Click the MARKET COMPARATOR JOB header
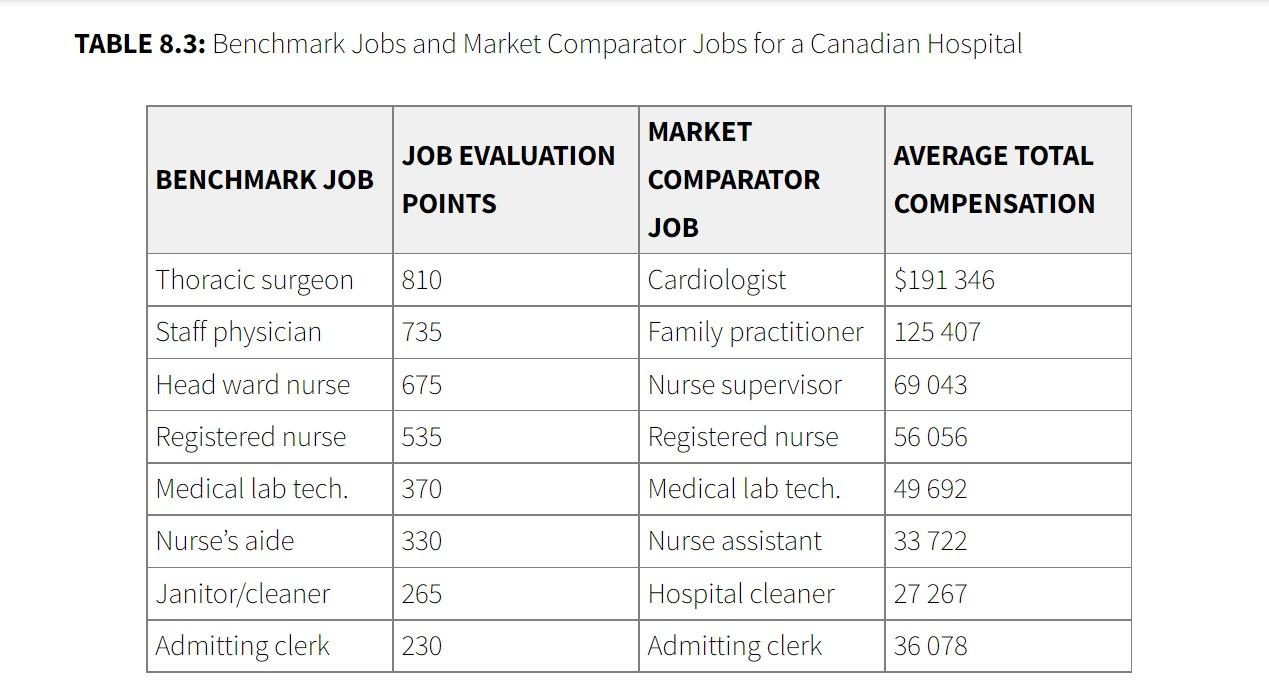1269x682 pixels. [734, 180]
